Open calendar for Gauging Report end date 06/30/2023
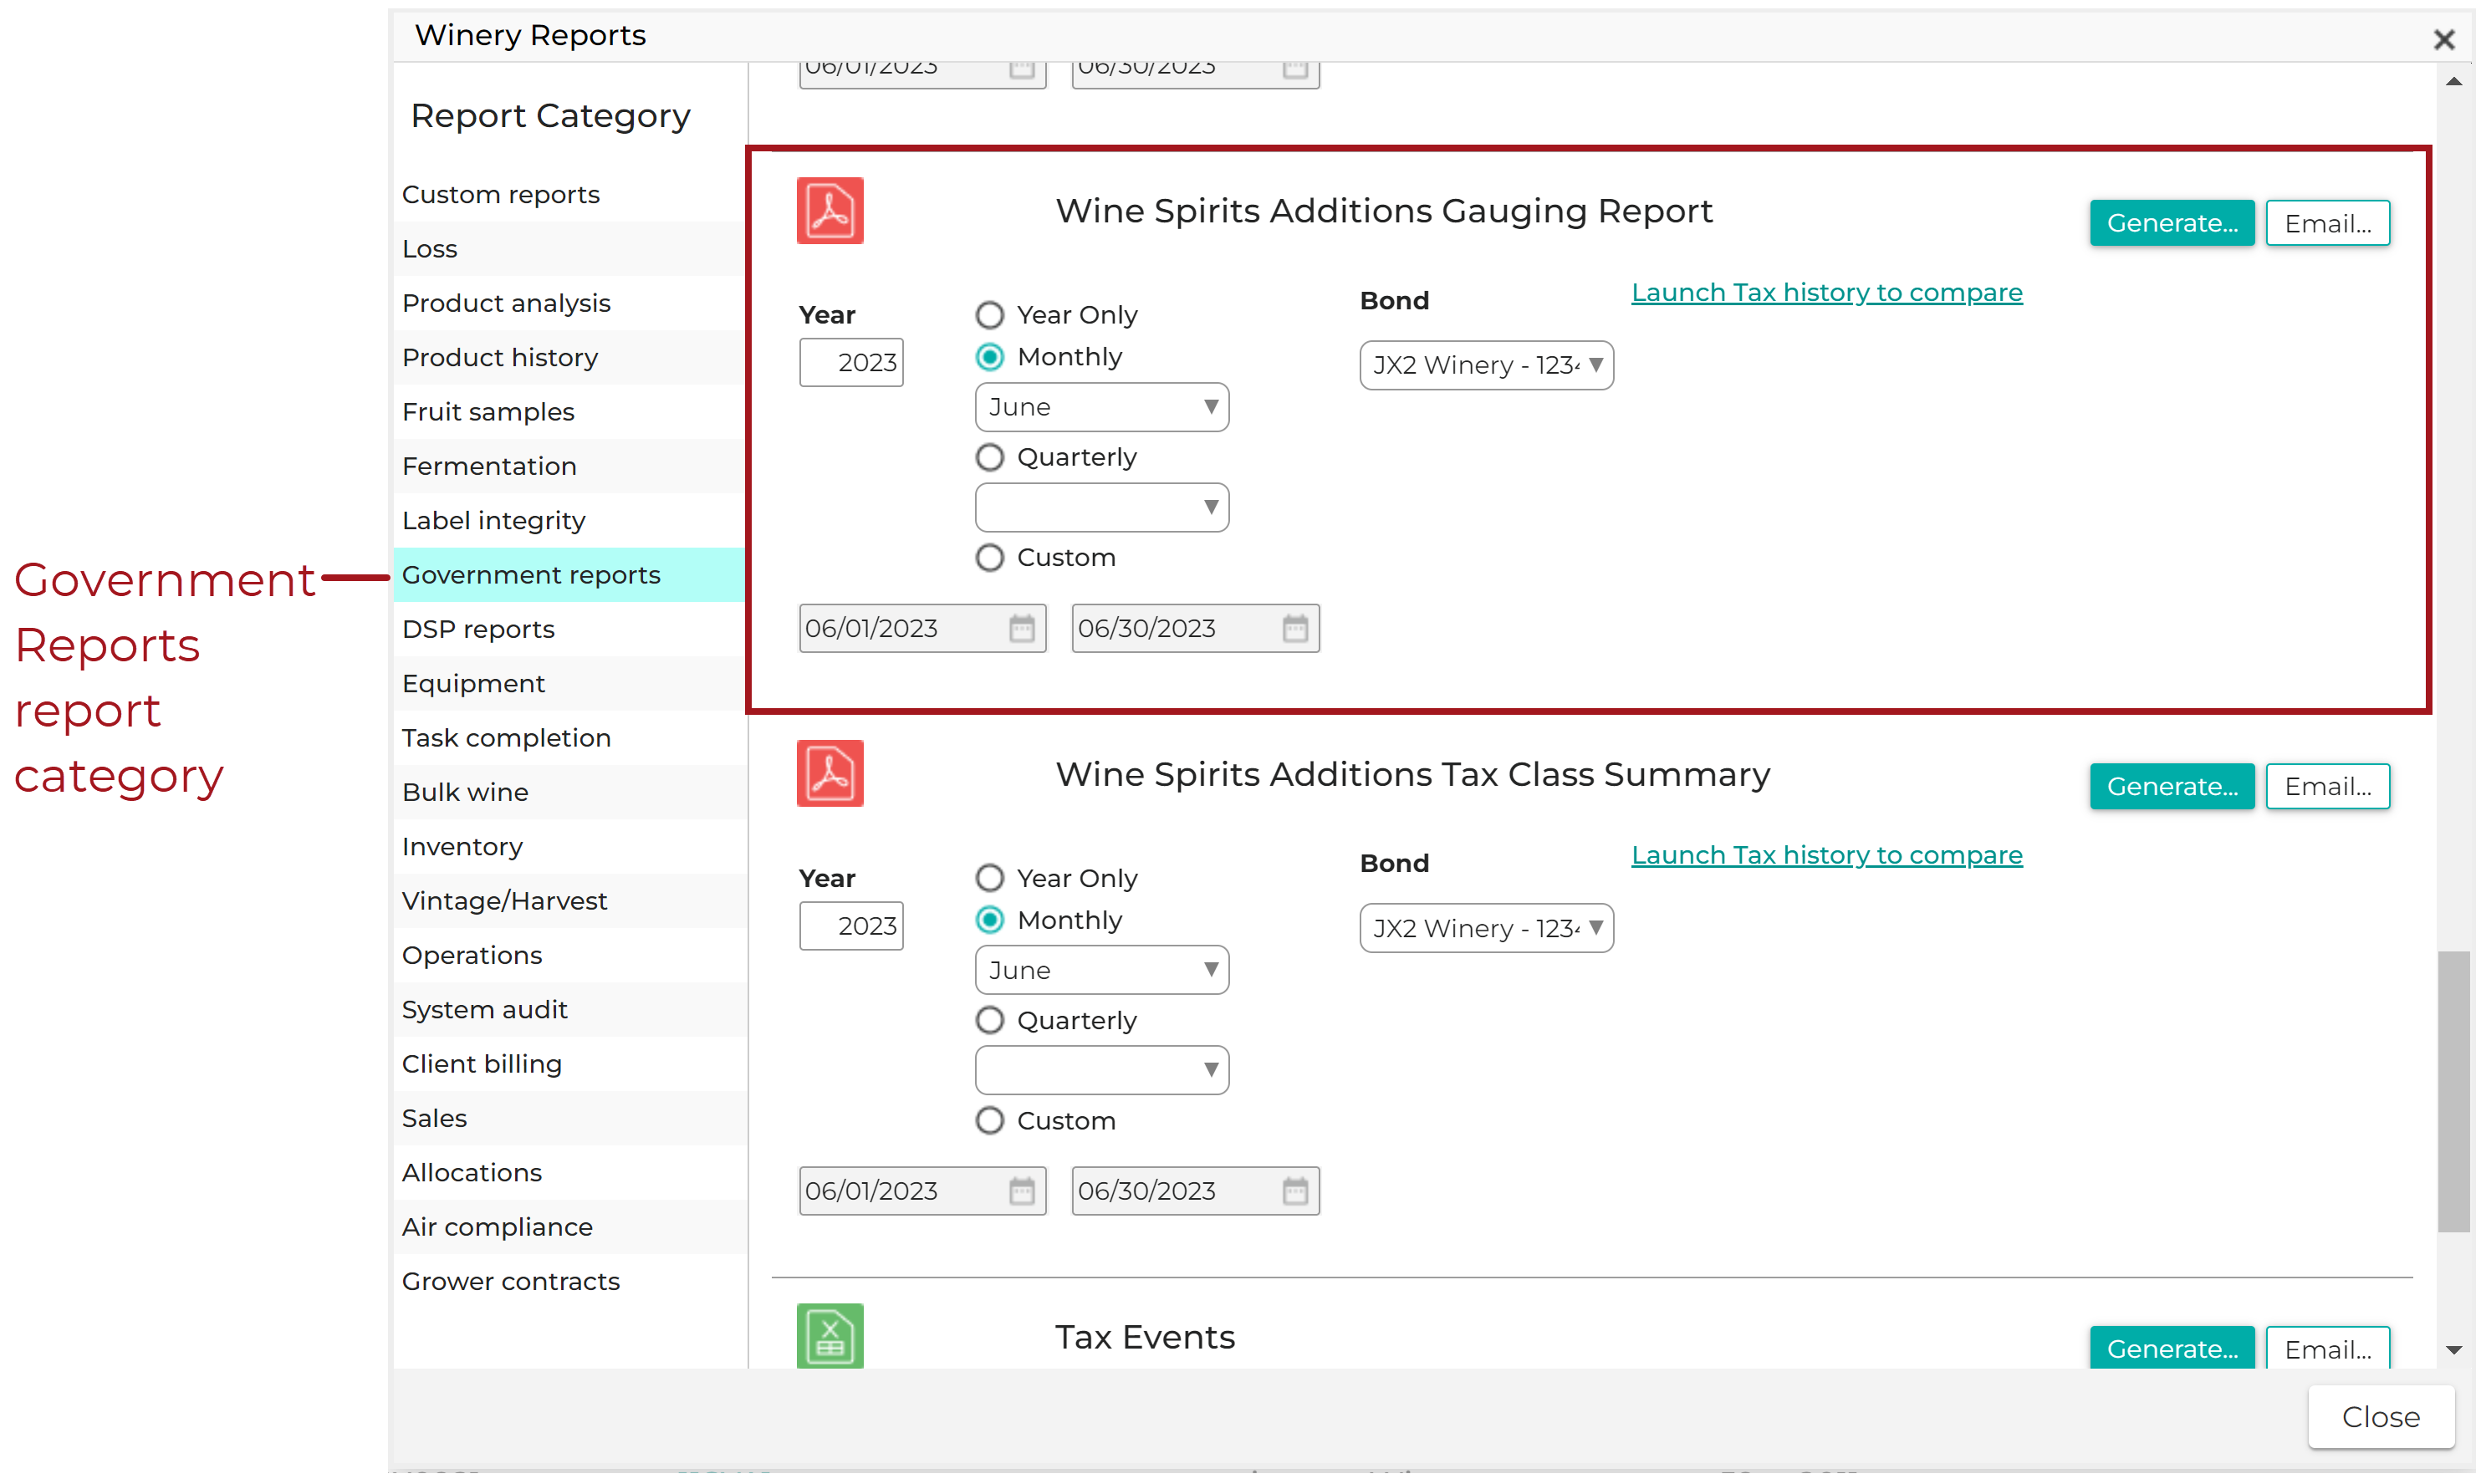2481x1484 pixels. click(x=1294, y=628)
